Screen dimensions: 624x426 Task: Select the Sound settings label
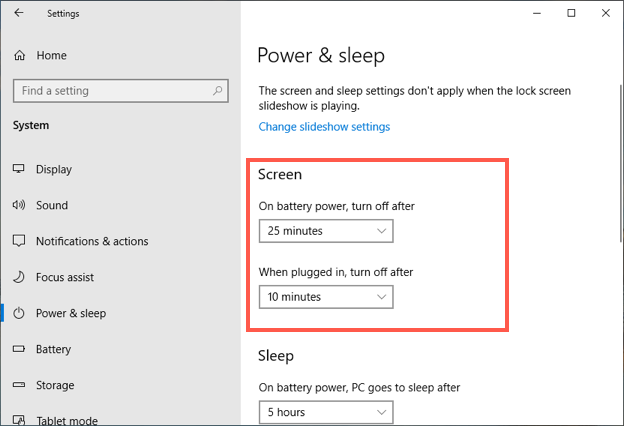coord(52,205)
